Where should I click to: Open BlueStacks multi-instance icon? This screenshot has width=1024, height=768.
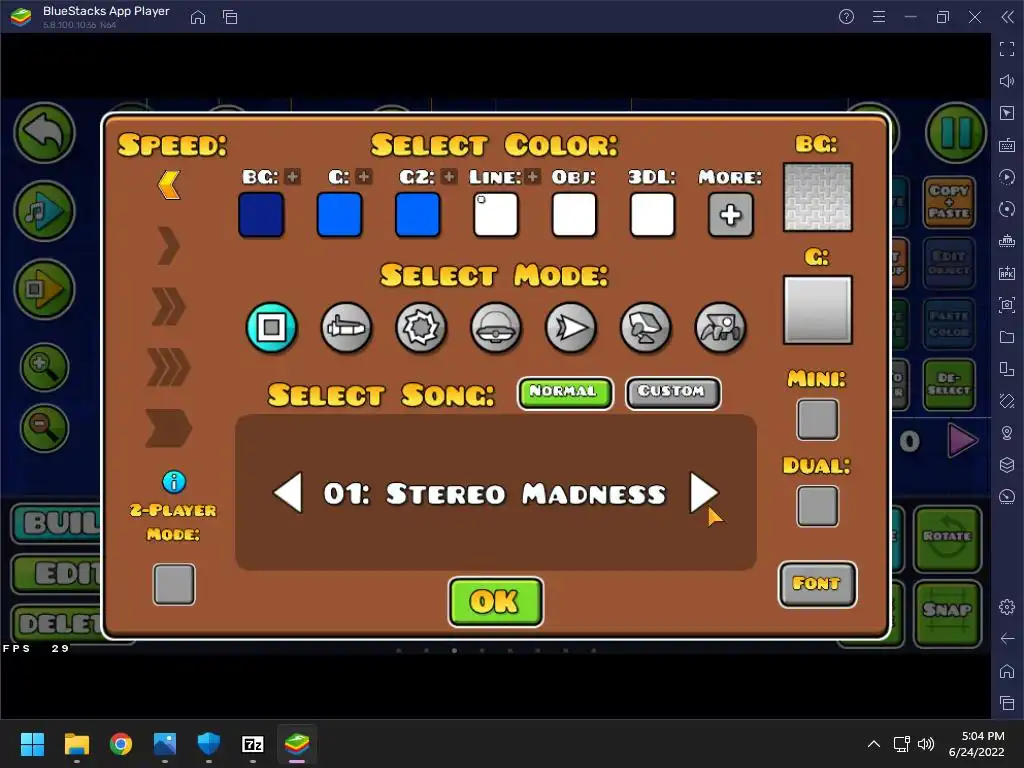230,18
